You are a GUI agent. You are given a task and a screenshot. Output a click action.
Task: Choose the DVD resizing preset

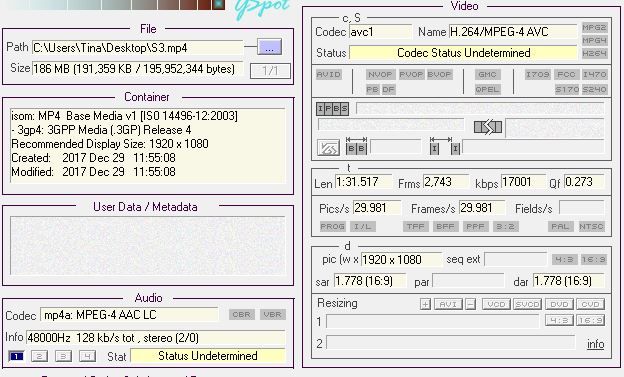(559, 305)
